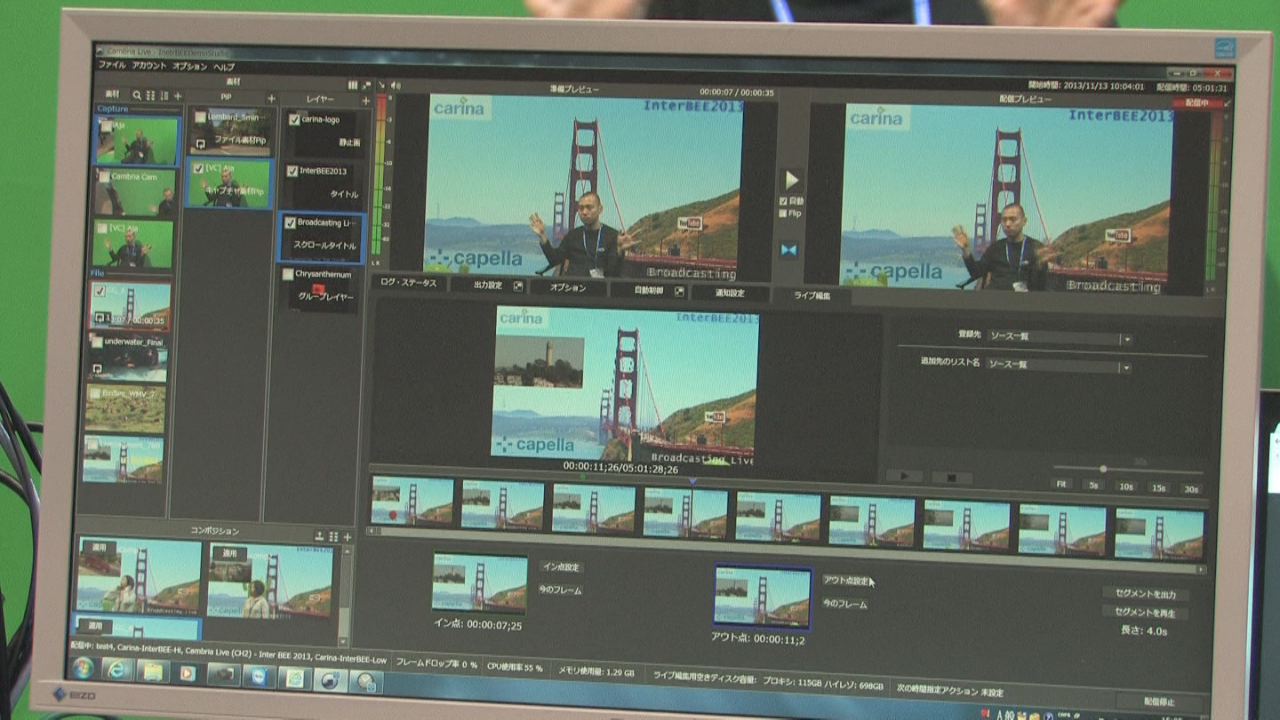Open the ヘルプ menu
1280x720 pixels.
coord(224,67)
